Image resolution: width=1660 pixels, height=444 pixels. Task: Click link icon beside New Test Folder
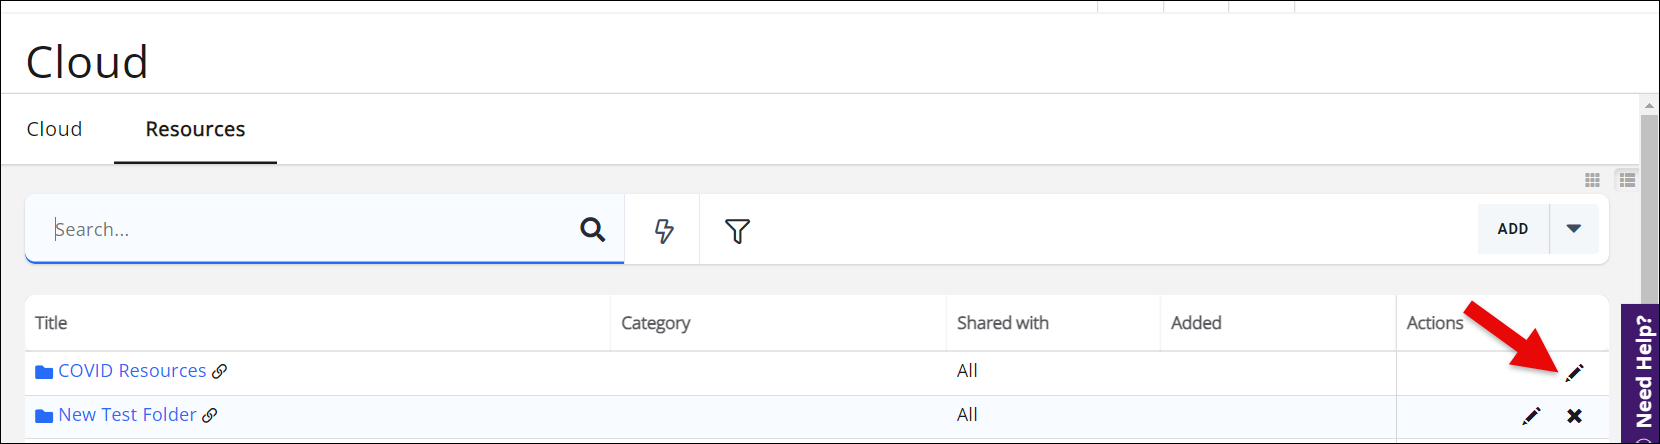(210, 416)
